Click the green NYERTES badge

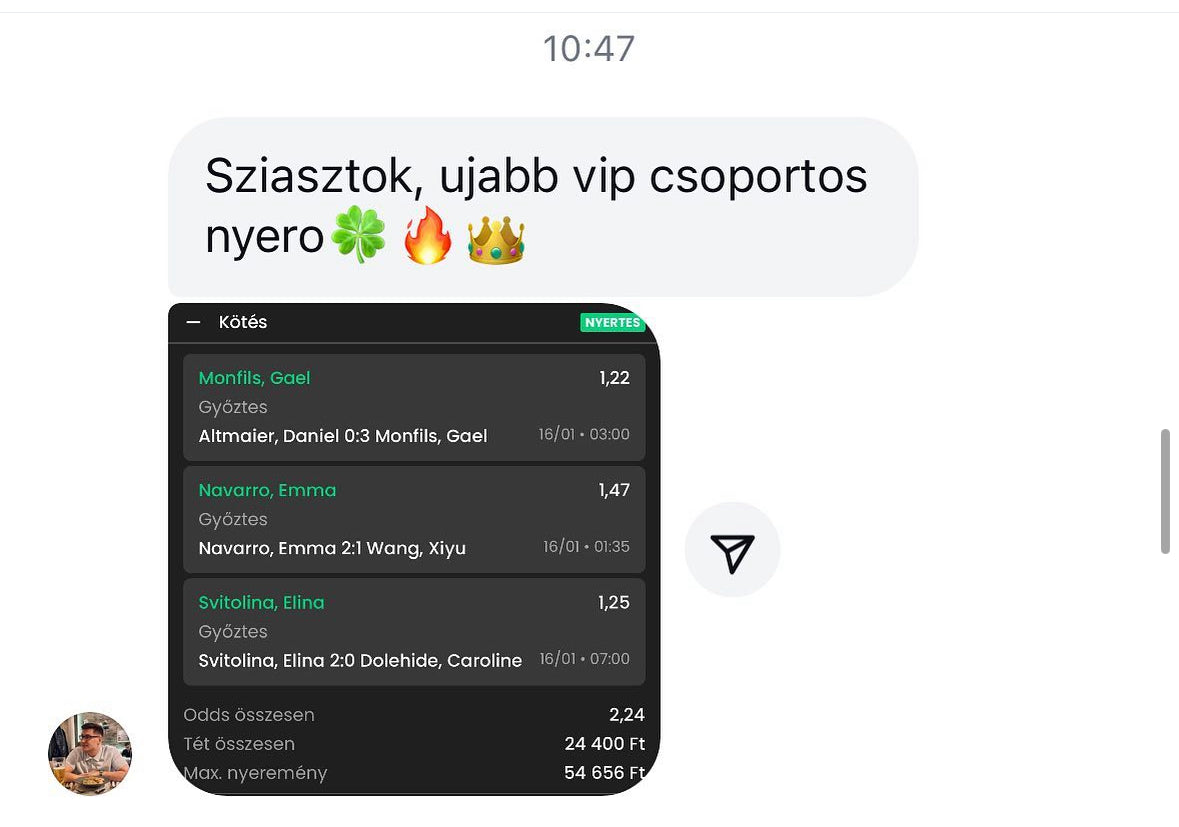612,323
